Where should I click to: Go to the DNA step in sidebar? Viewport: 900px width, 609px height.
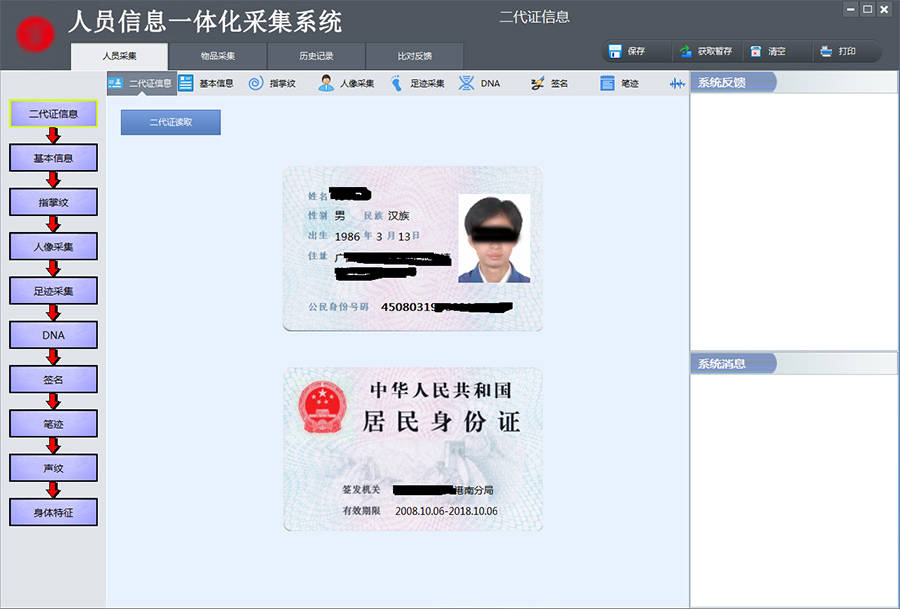(53, 335)
